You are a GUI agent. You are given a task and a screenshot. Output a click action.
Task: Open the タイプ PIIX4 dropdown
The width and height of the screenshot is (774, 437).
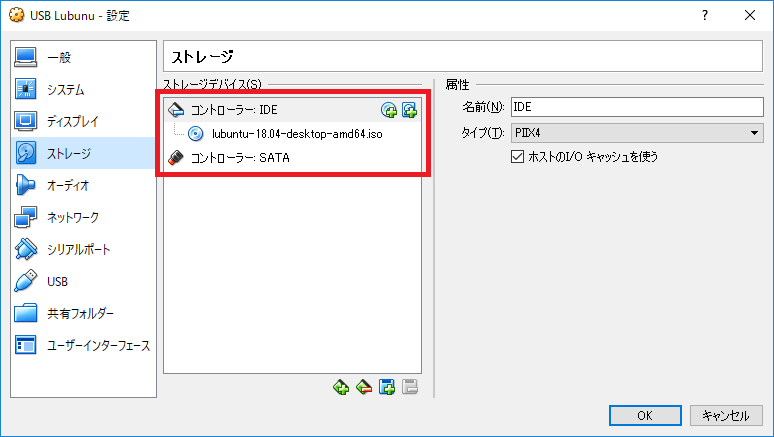637,133
